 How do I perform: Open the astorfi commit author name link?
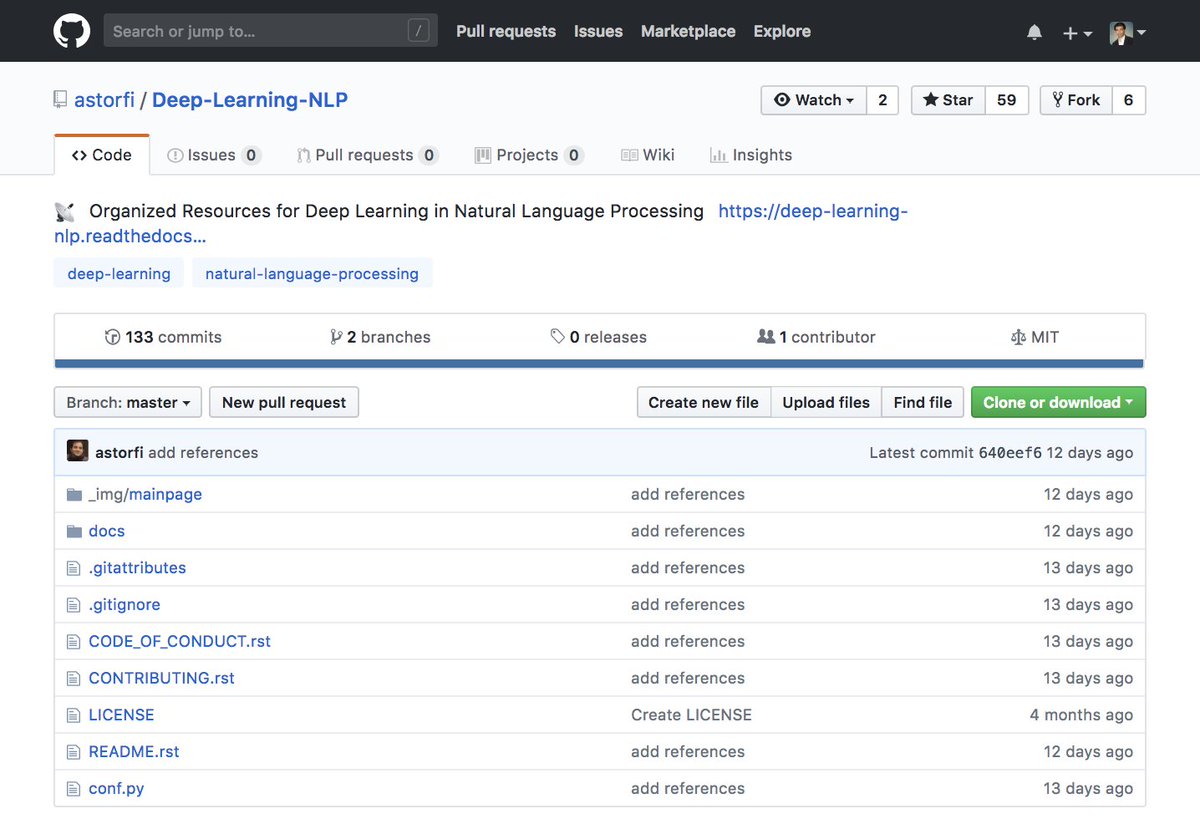pos(119,453)
